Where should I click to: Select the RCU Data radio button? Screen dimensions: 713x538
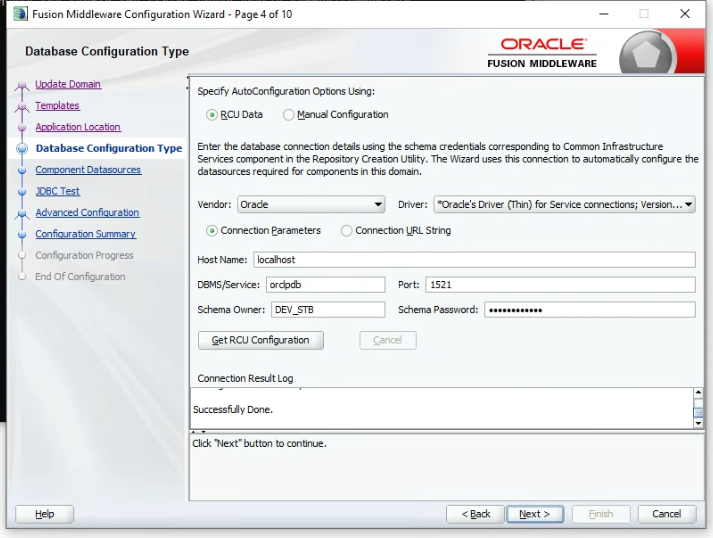[211, 115]
